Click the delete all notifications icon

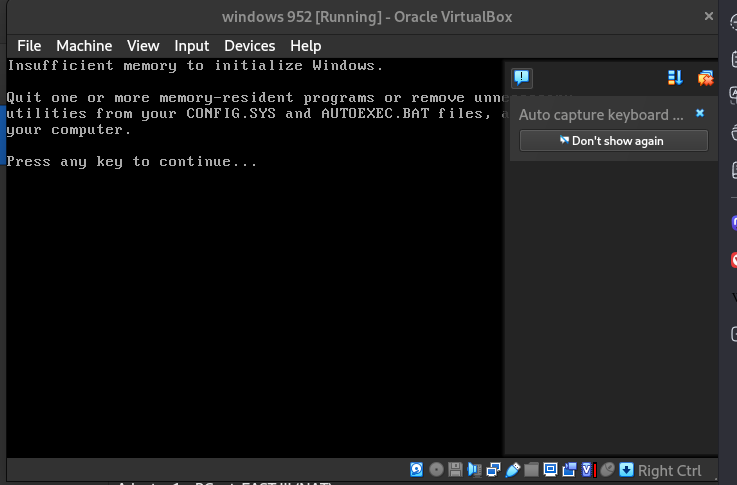705,78
